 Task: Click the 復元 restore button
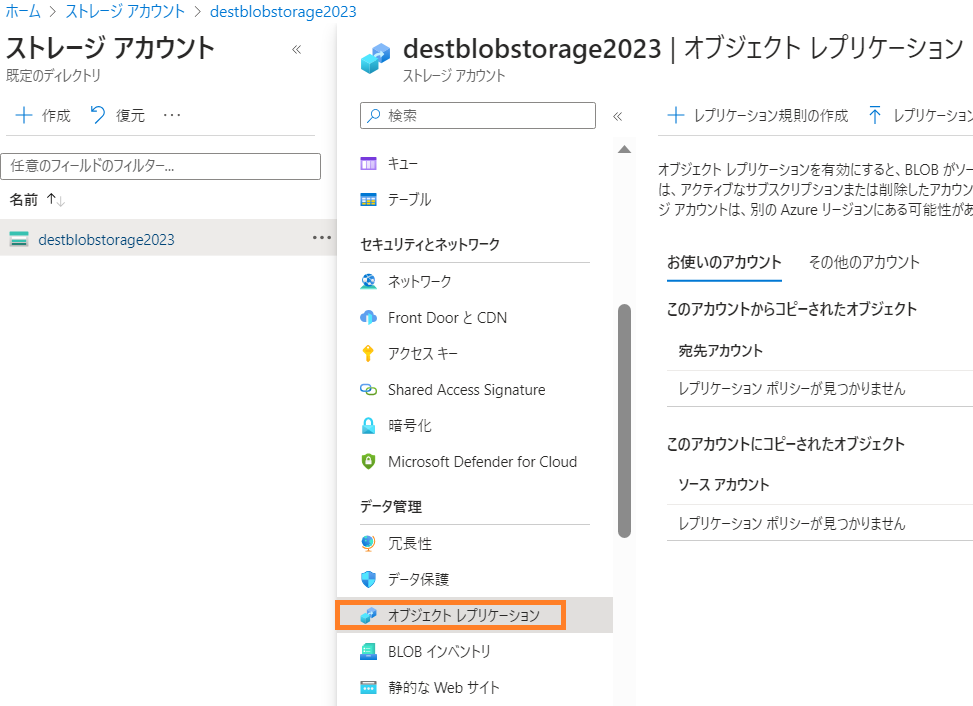tap(117, 115)
